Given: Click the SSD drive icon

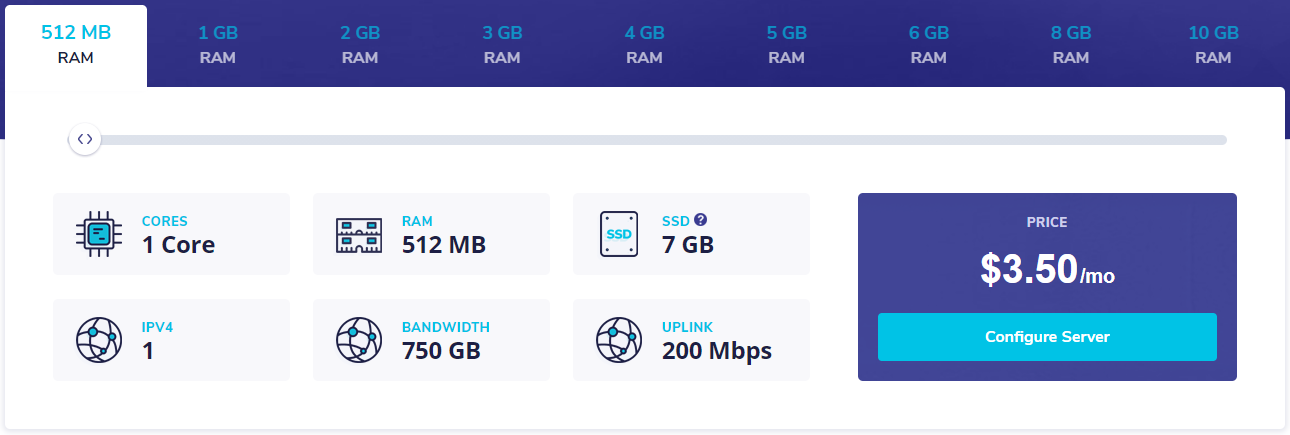Looking at the screenshot, I should (618, 234).
